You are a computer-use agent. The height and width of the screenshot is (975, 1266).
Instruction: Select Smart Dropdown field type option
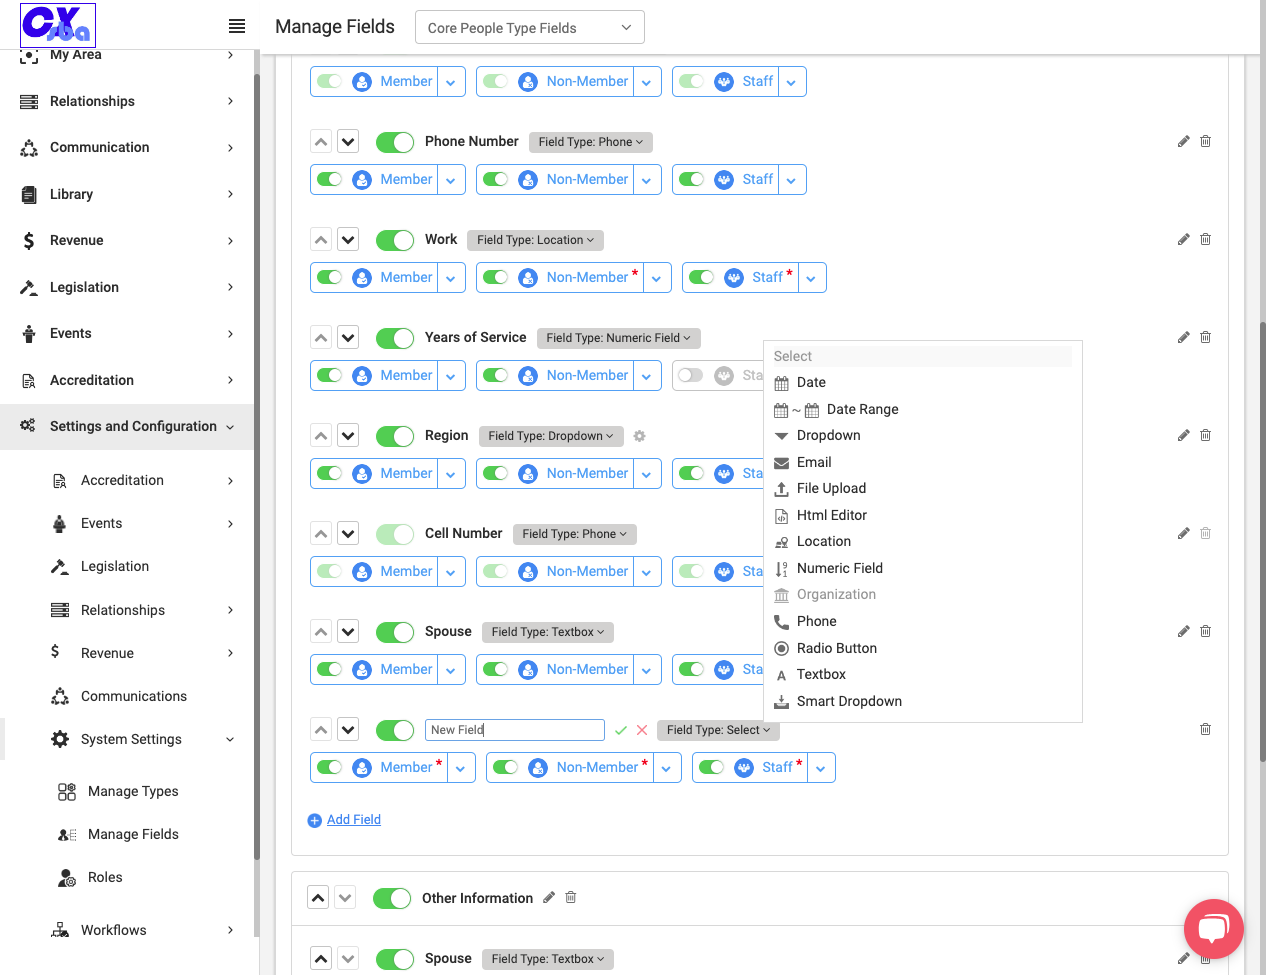click(x=849, y=701)
